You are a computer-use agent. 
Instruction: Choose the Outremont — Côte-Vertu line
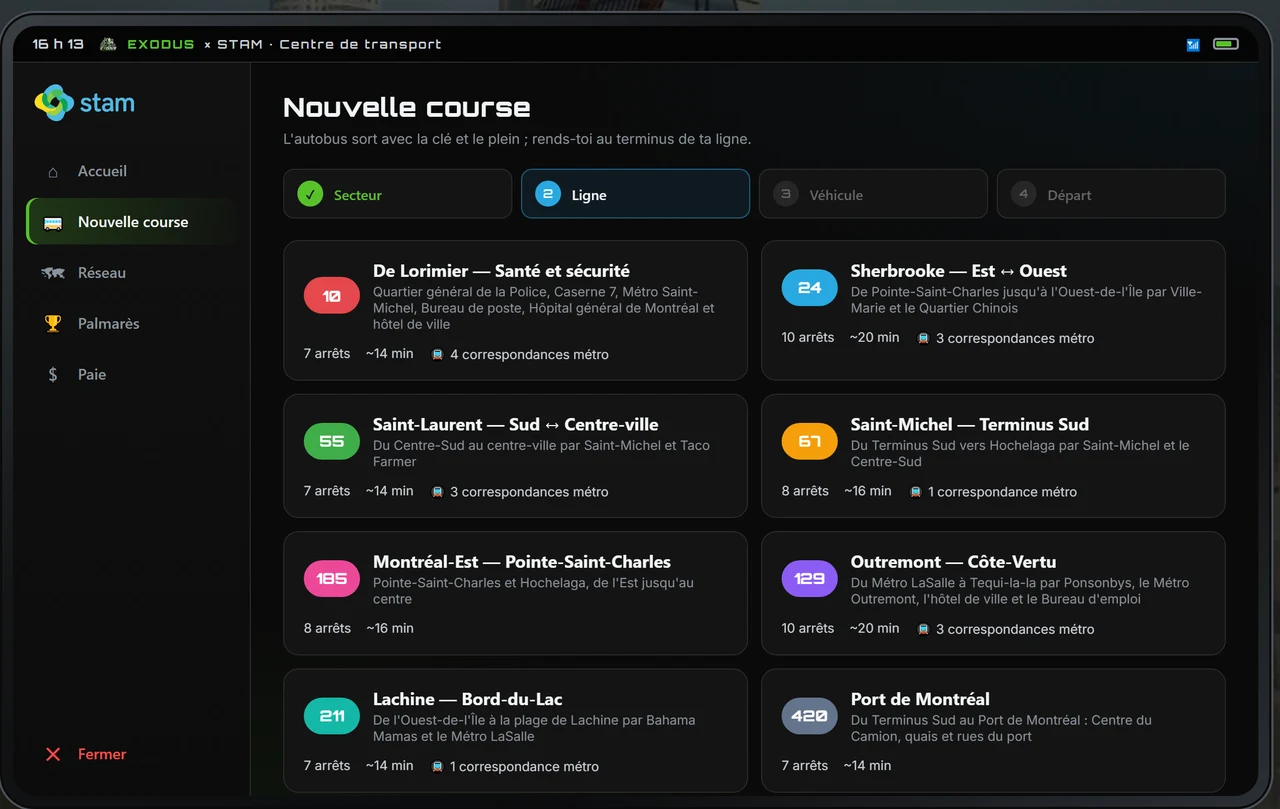click(993, 593)
